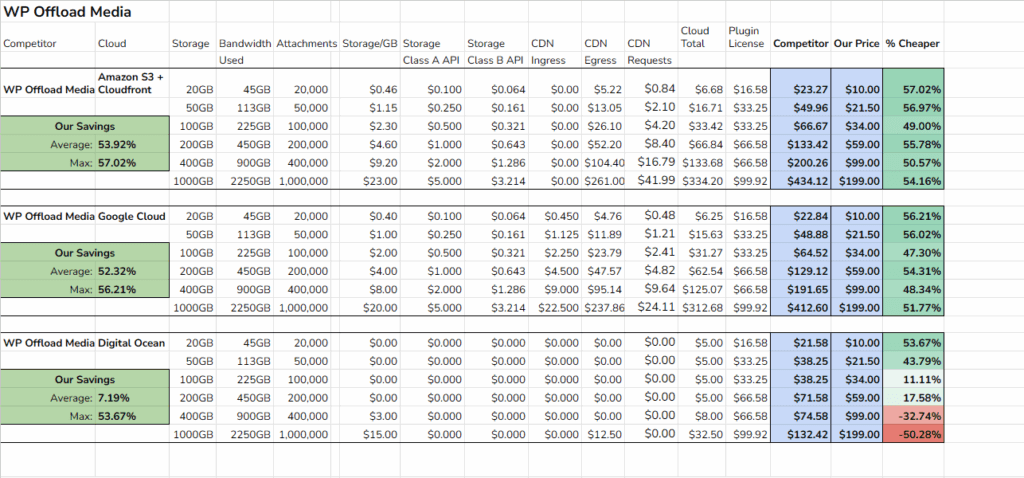Click the CDN ingress value $22.500
This screenshot has height=478, width=1024.
(x=555, y=308)
